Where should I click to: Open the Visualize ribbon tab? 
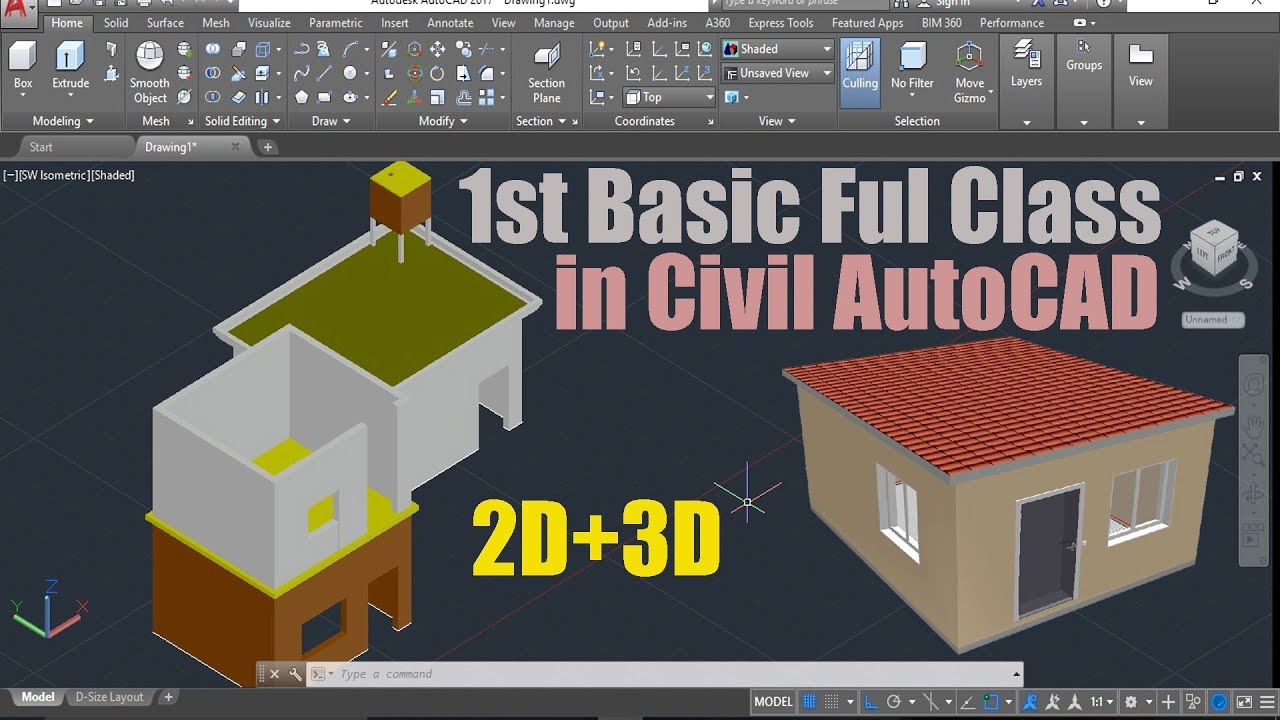tap(269, 23)
